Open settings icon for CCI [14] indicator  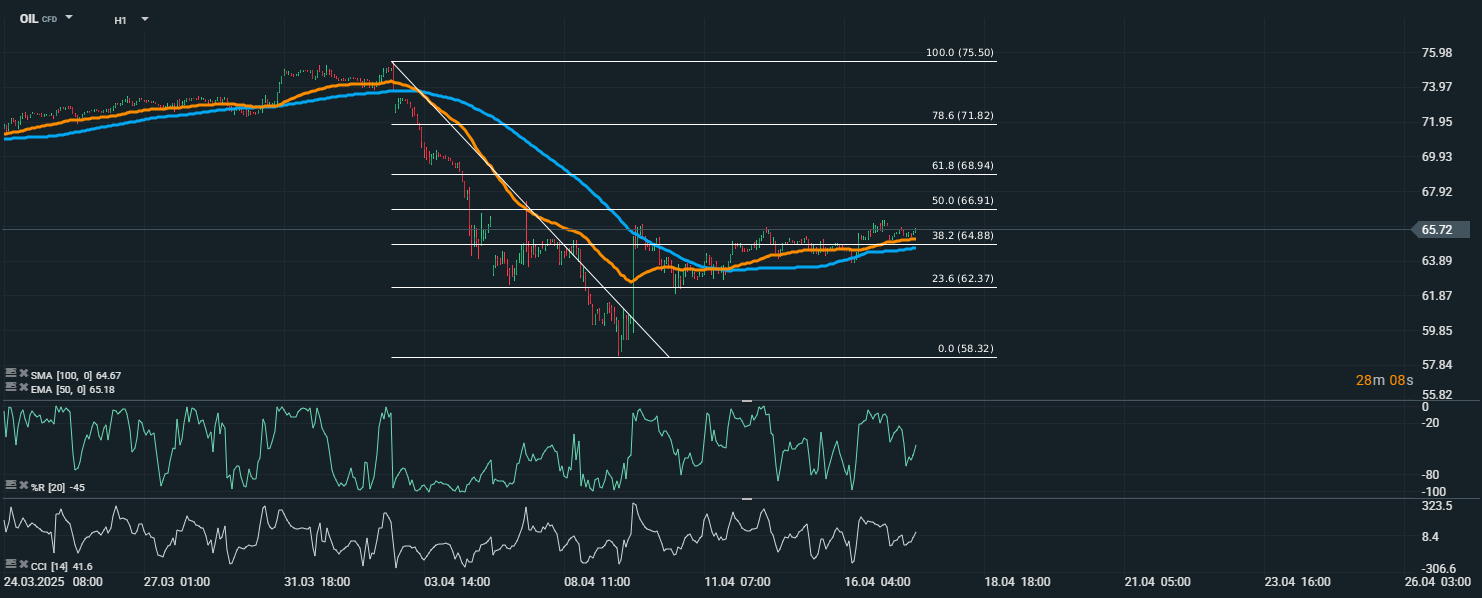click(10, 565)
